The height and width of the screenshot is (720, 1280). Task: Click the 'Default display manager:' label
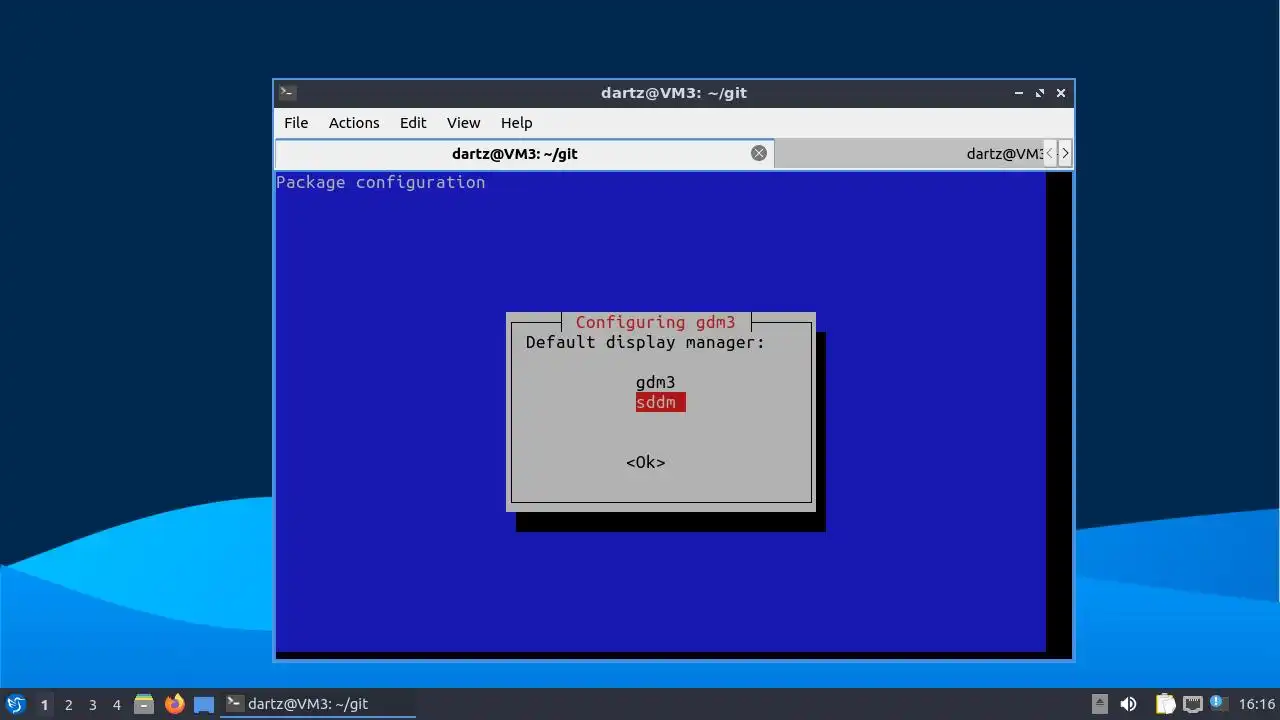[645, 342]
